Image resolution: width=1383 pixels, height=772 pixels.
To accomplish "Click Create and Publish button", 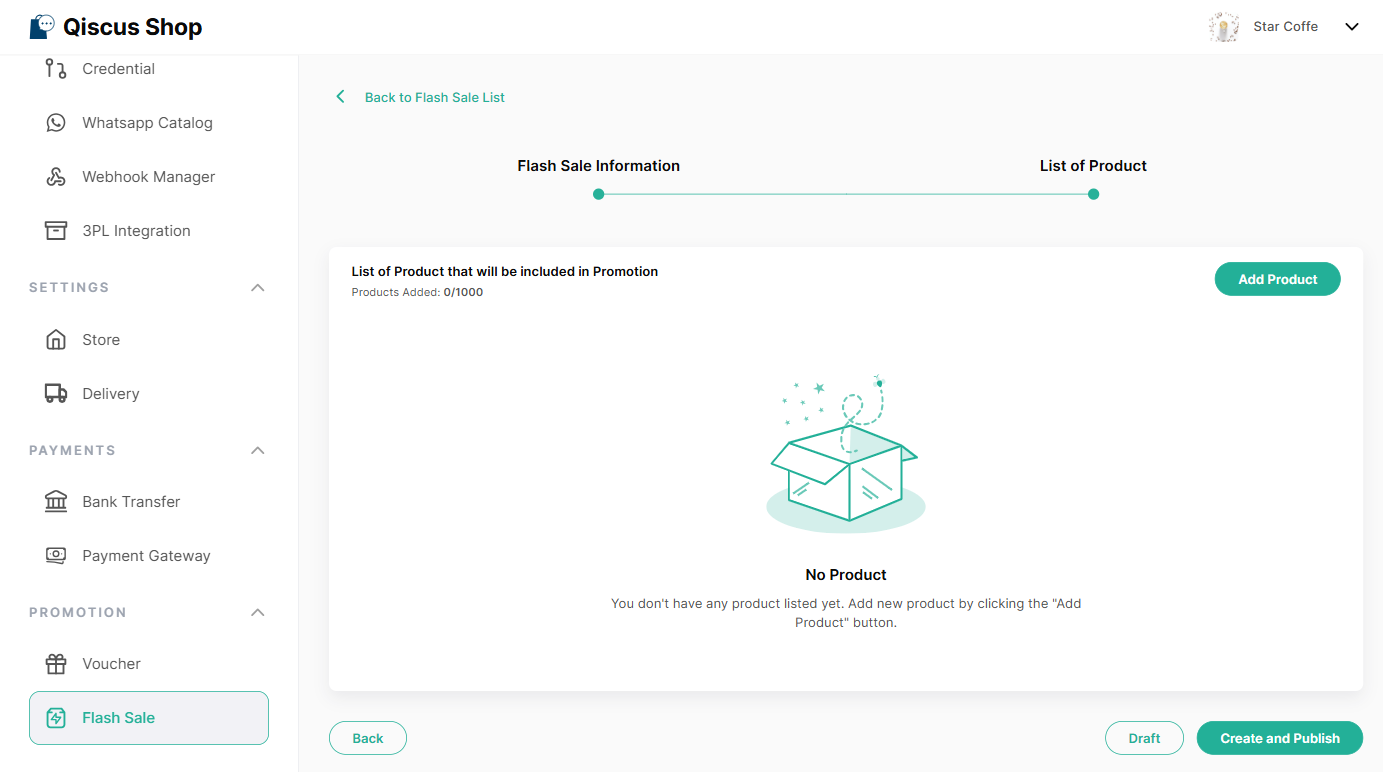I will click(1280, 738).
